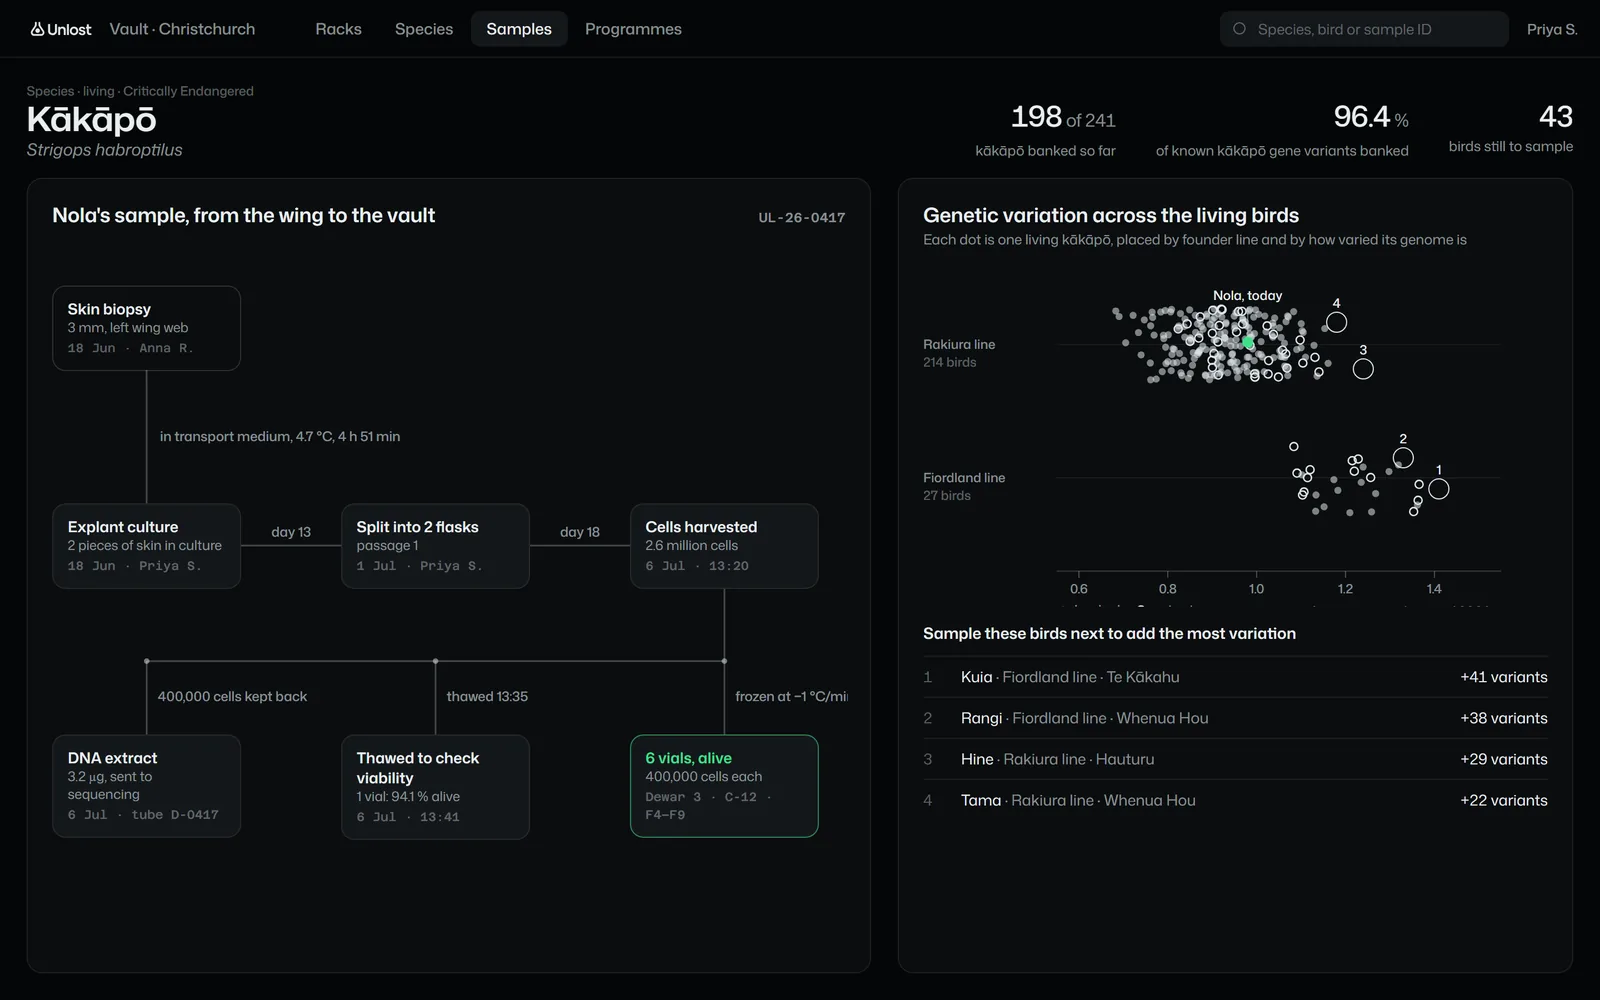Click the +41 variants value
Viewport: 1600px width, 1000px height.
pyautogui.click(x=1503, y=677)
